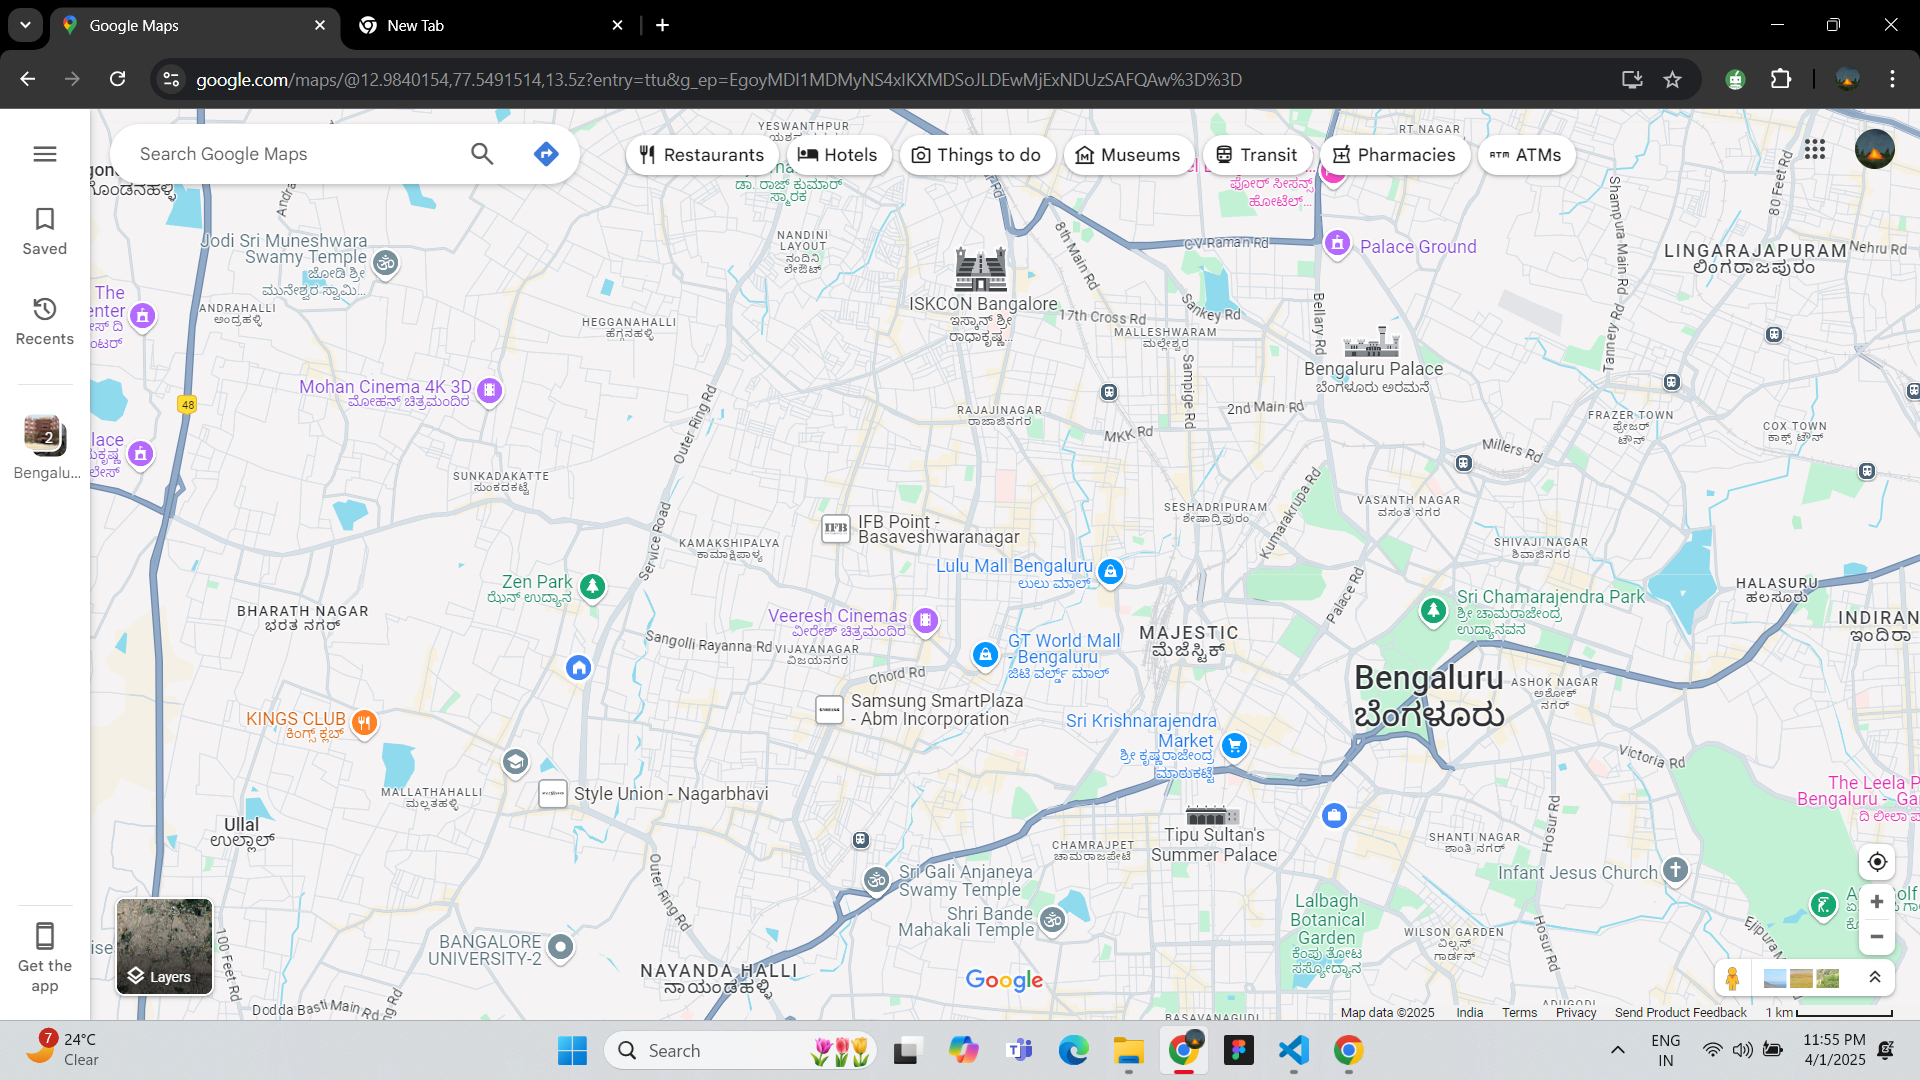Open the Google Maps hamburger menu
Image resolution: width=1920 pixels, height=1080 pixels.
click(45, 154)
